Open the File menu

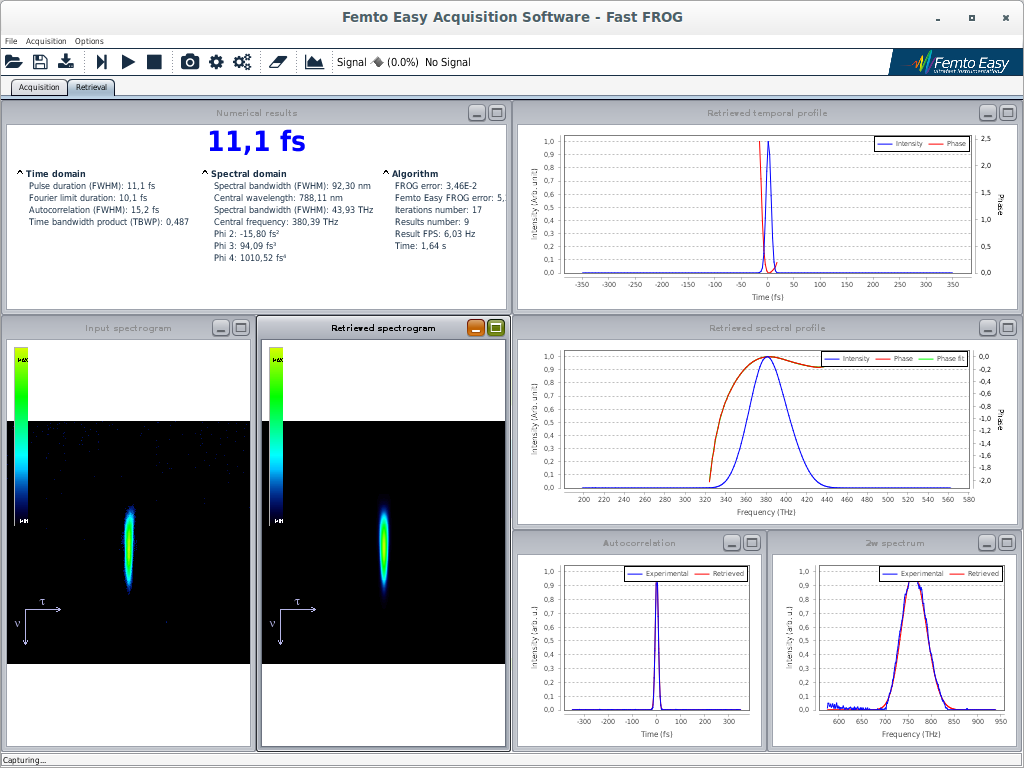click(x=11, y=41)
